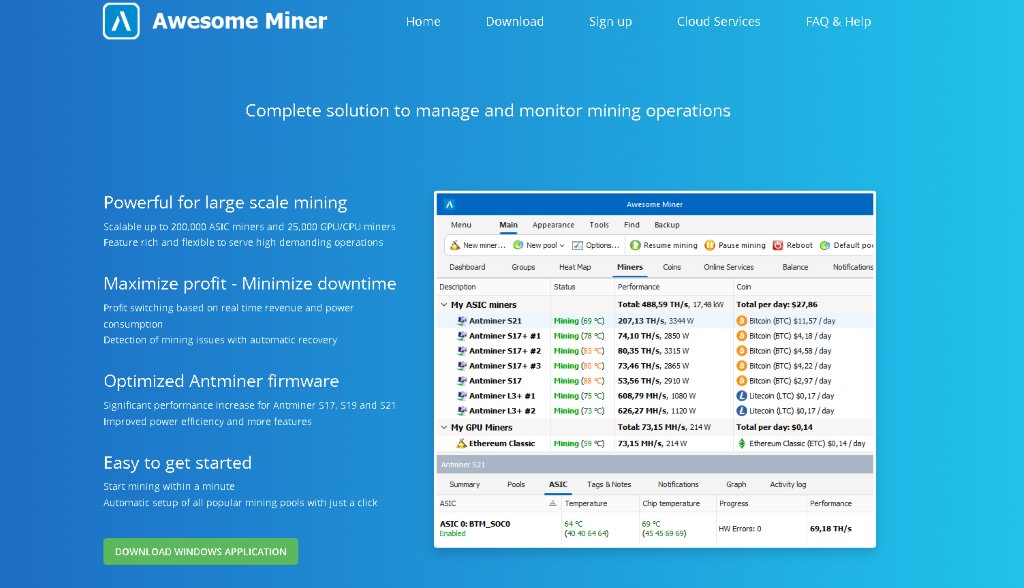Select 'Total: 488,59 TH/s' performance text

coord(654,304)
